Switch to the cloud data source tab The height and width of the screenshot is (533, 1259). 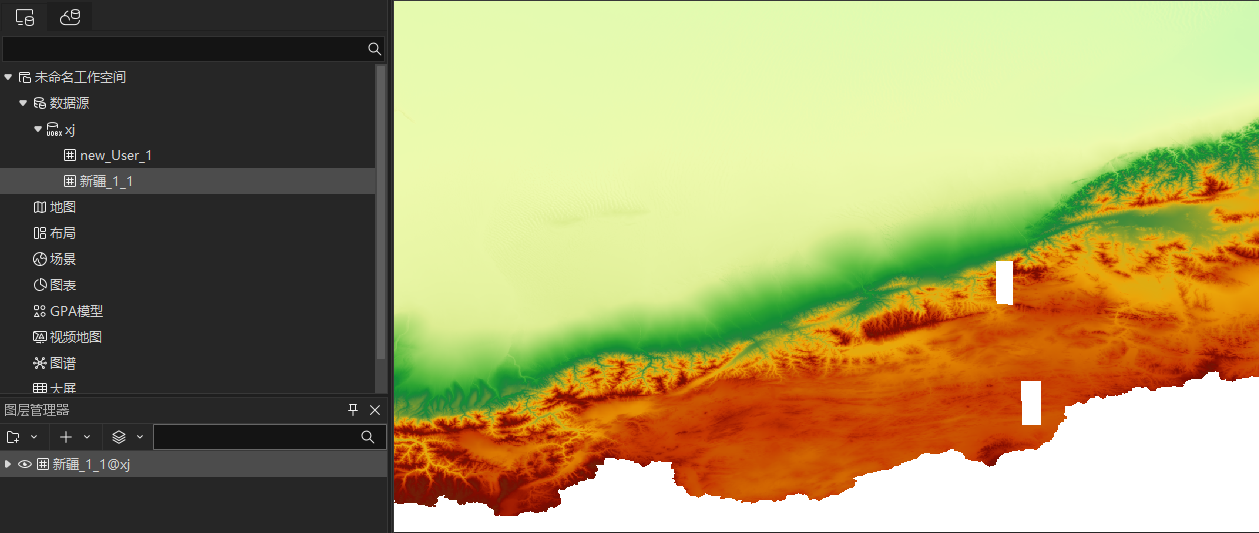click(69, 17)
